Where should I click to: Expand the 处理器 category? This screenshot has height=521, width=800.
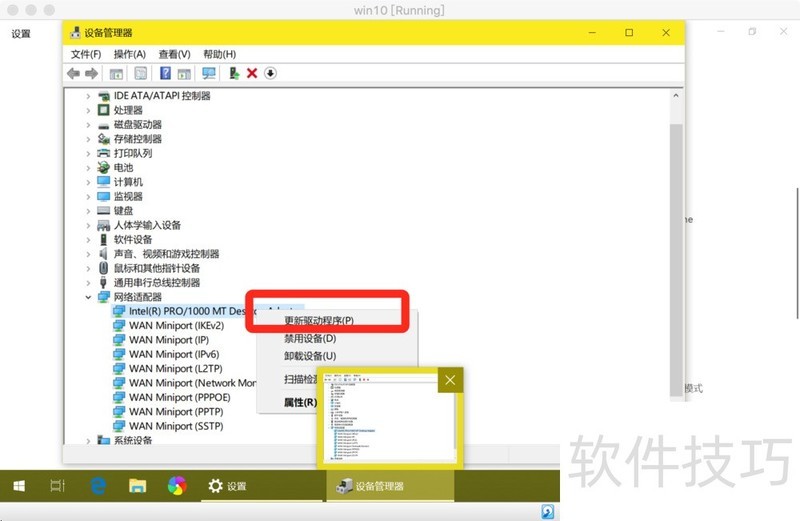coord(88,110)
